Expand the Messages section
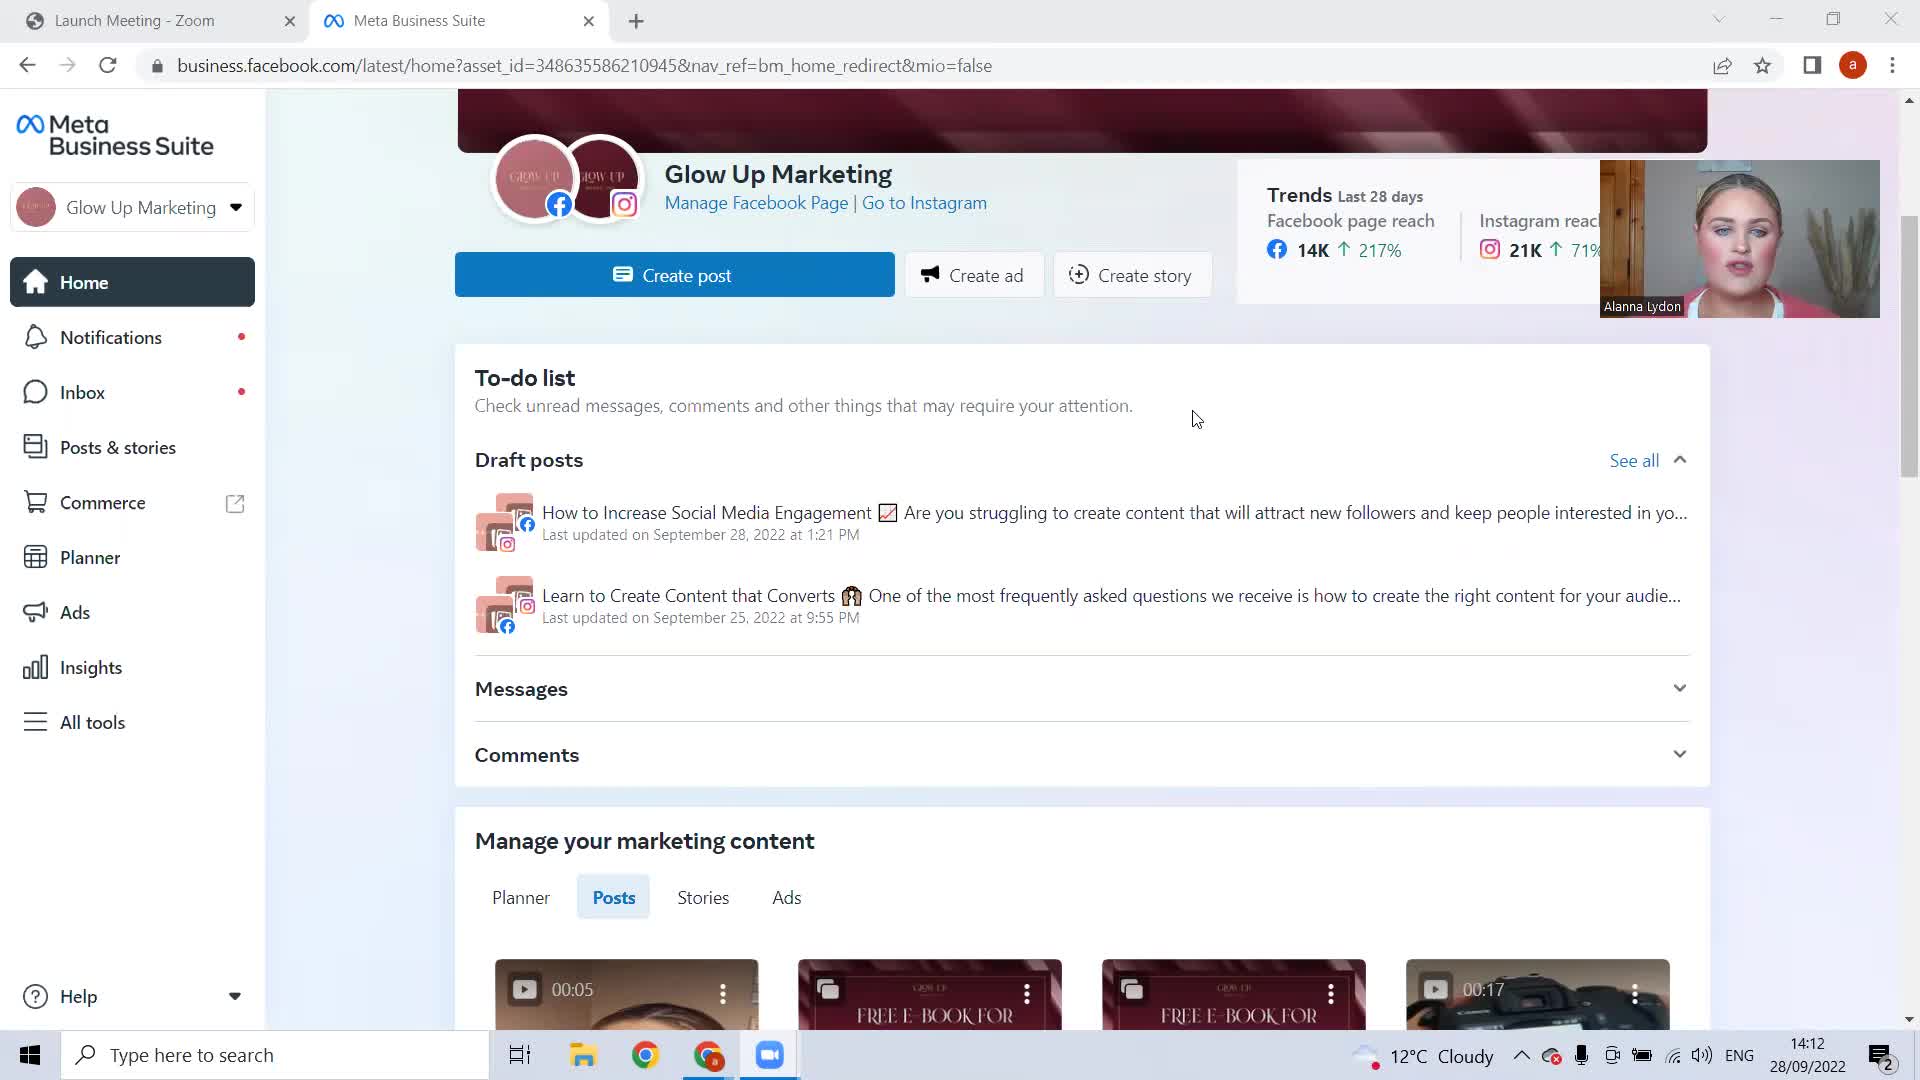Viewport: 1920px width, 1080px height. (x=1082, y=689)
